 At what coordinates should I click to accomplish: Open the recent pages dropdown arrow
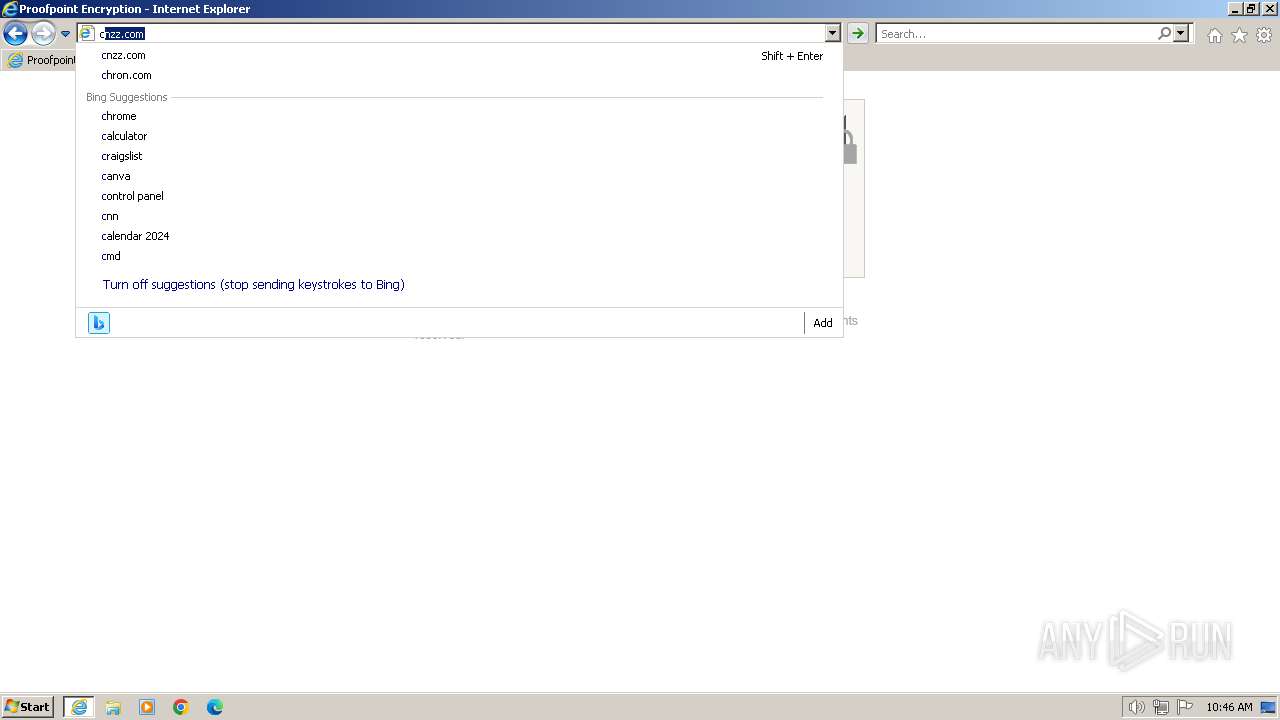[x=65, y=34]
